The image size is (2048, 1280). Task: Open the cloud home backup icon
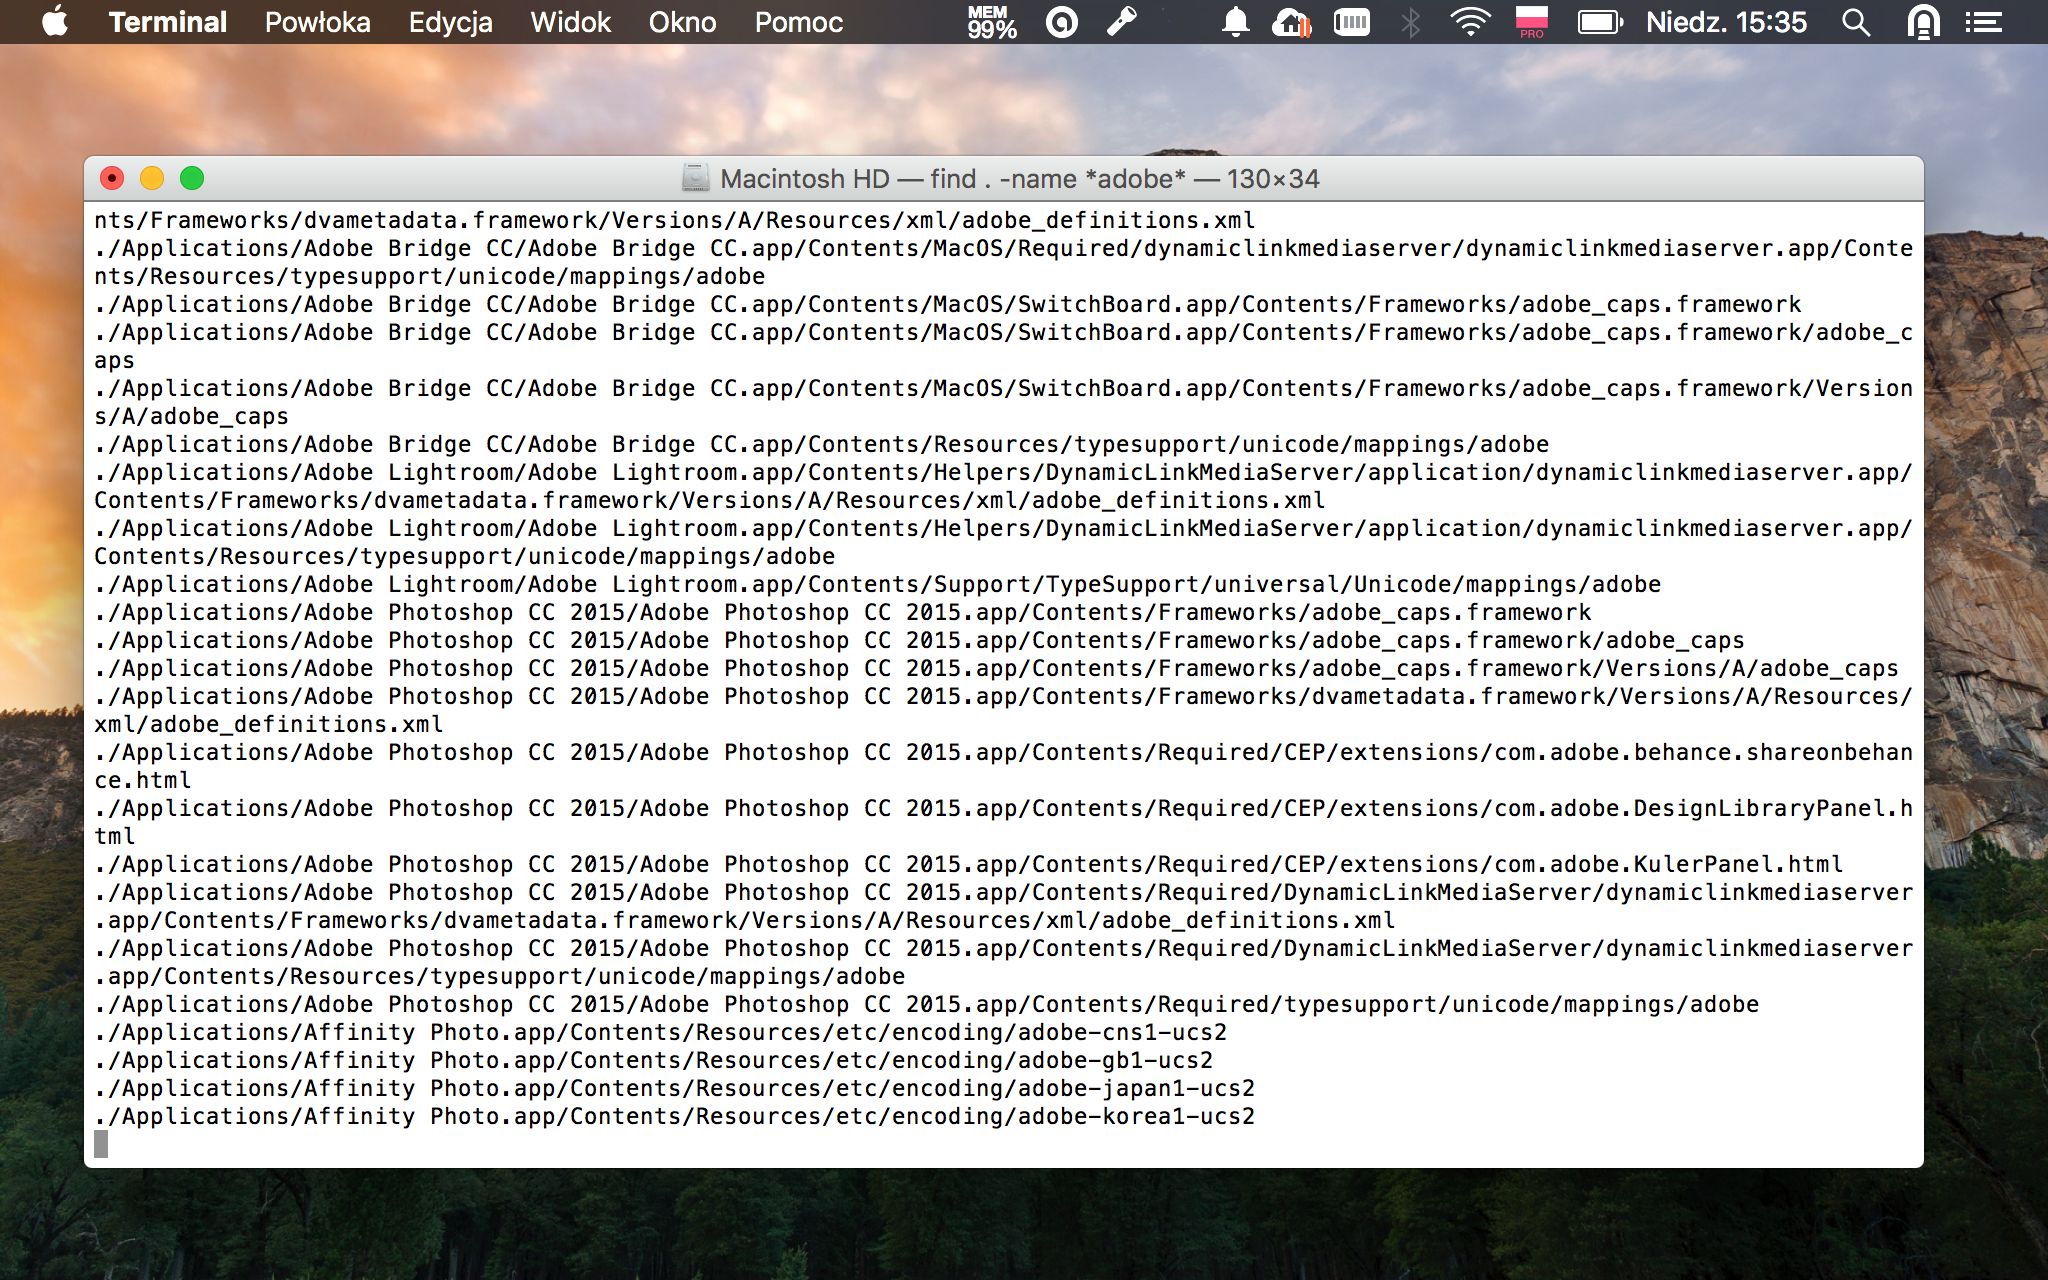[x=1291, y=22]
